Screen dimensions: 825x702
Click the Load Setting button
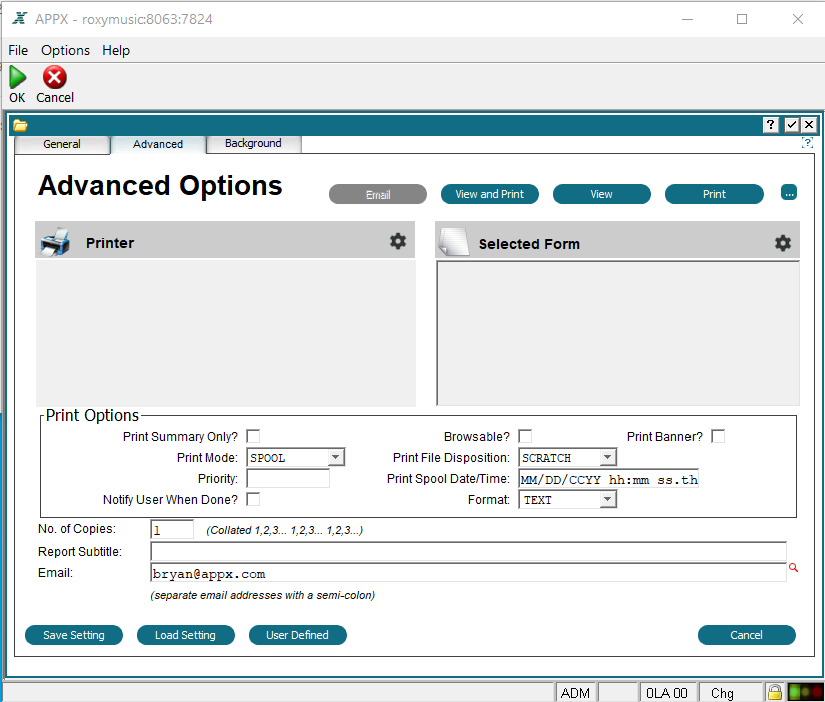(185, 635)
